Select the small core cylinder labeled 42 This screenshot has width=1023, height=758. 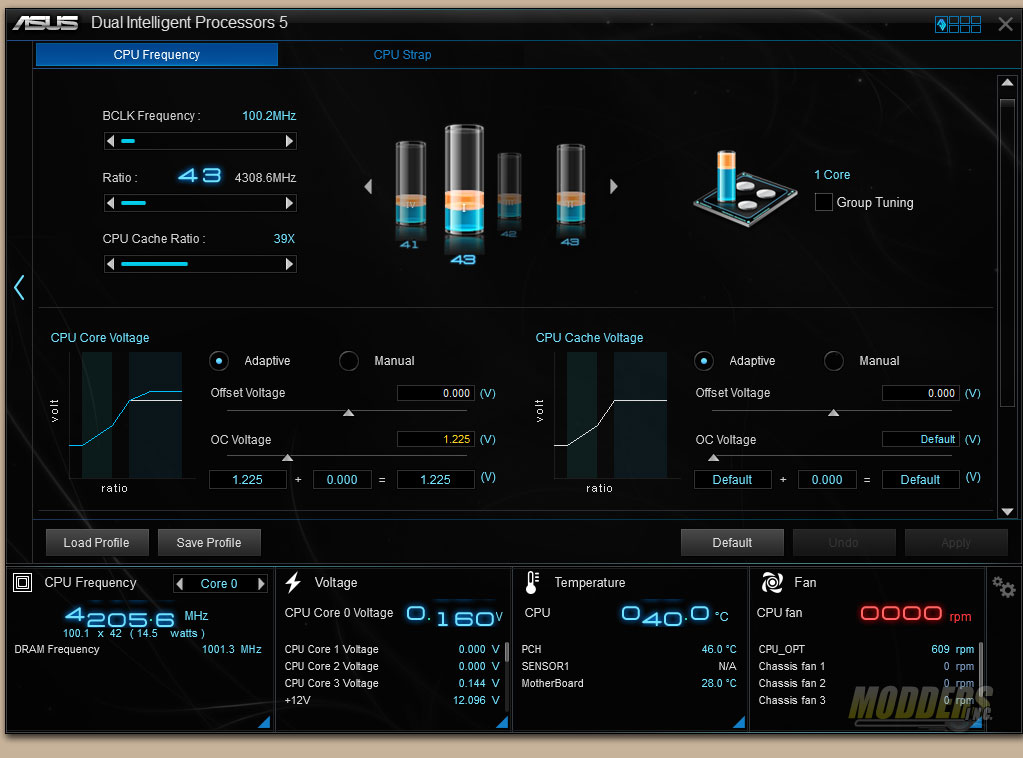coord(509,187)
